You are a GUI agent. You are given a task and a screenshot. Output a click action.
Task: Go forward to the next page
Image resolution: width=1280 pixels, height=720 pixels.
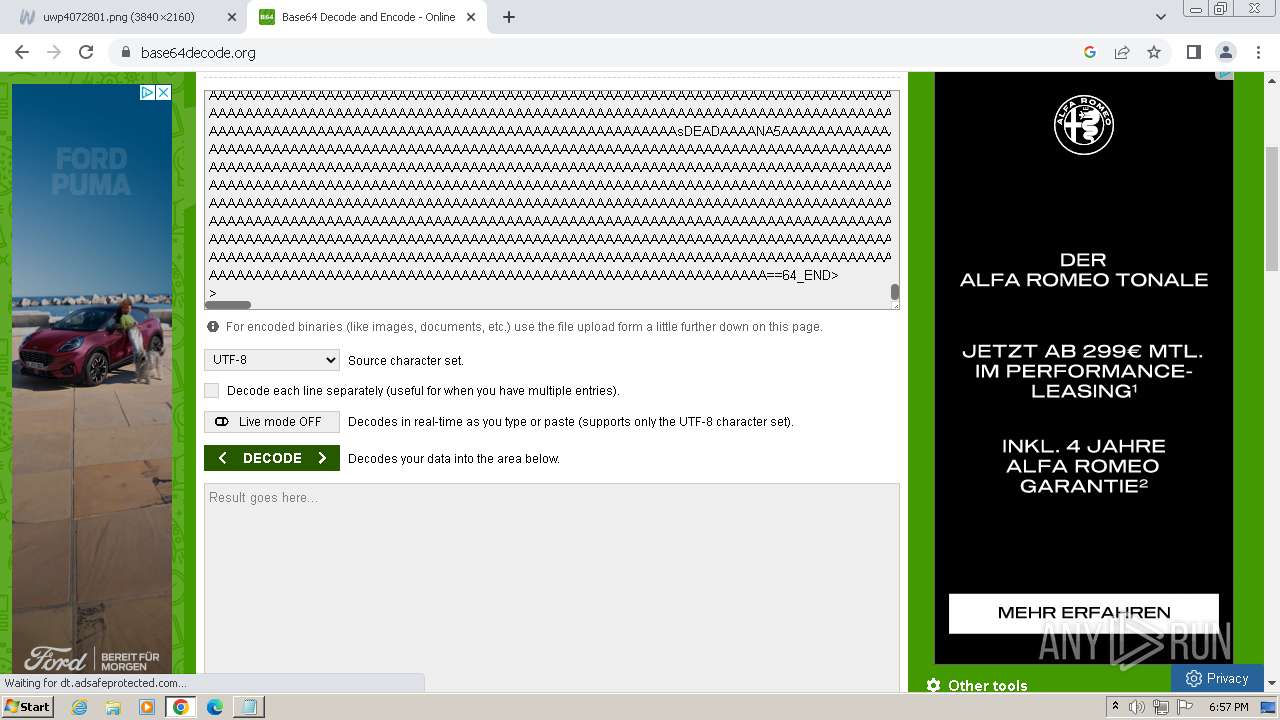click(54, 52)
